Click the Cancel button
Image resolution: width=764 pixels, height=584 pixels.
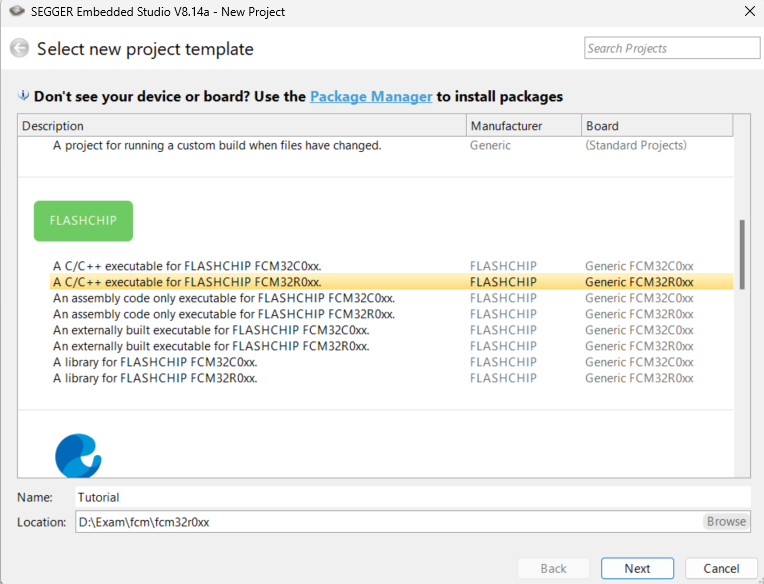pyautogui.click(x=721, y=568)
